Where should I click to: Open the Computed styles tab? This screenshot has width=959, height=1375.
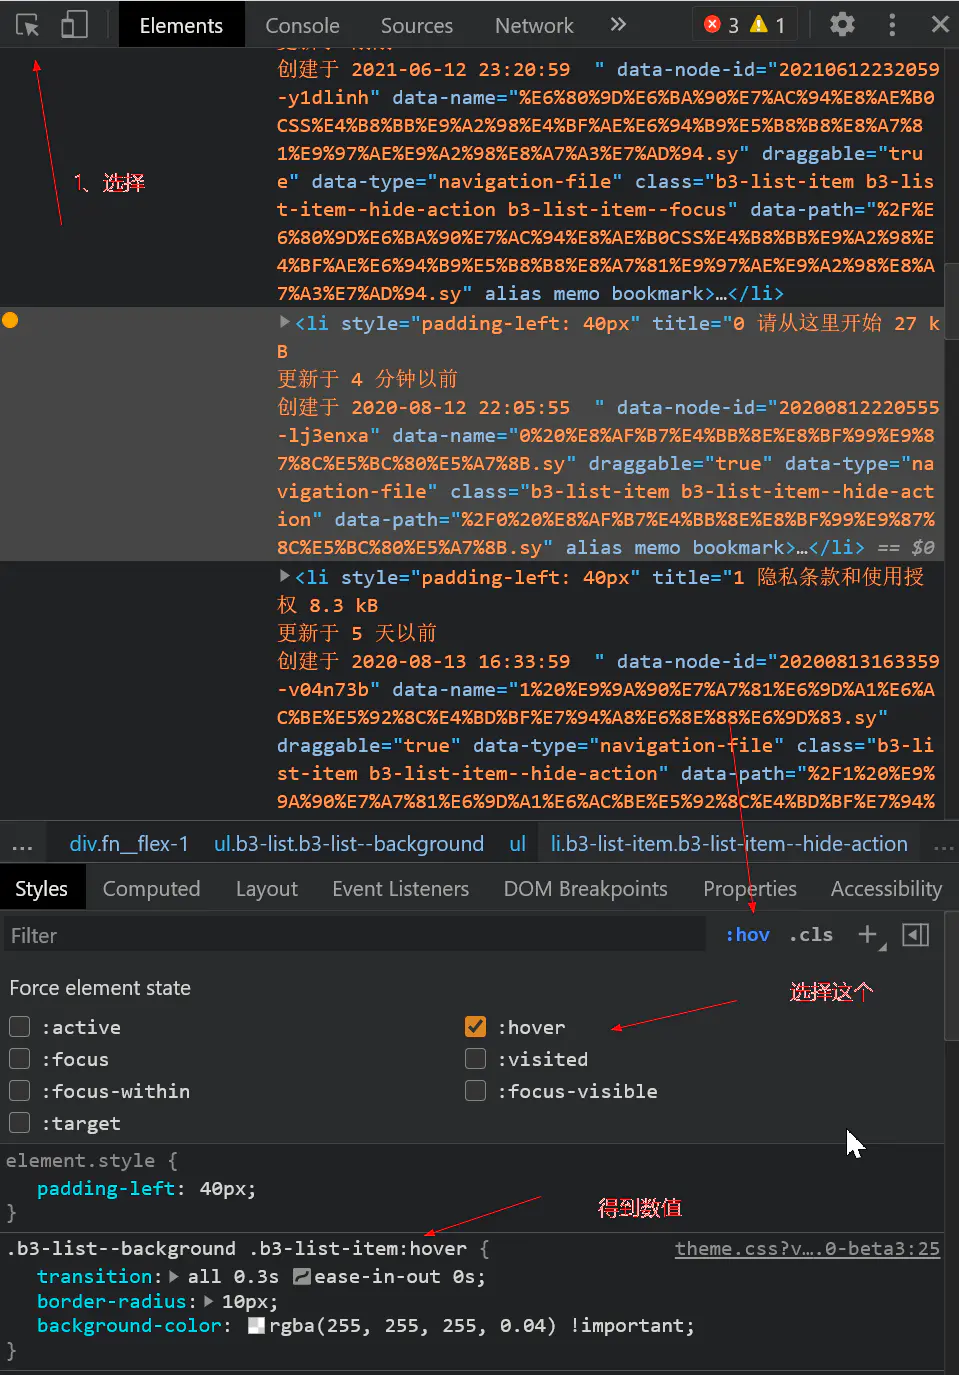151,889
